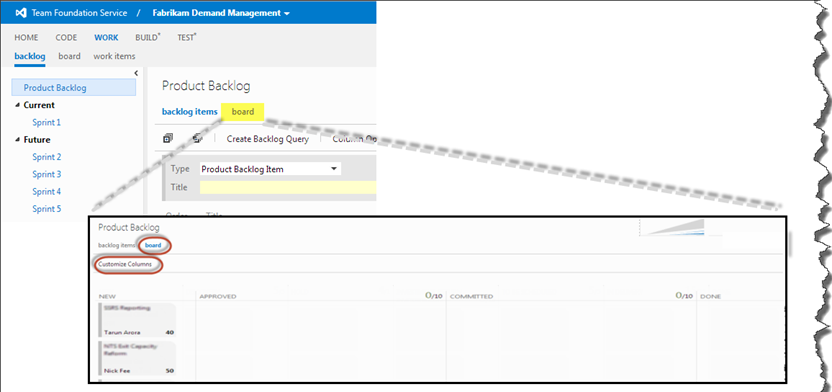
Task: Click Customize Columns on the board
Action: coord(125,264)
